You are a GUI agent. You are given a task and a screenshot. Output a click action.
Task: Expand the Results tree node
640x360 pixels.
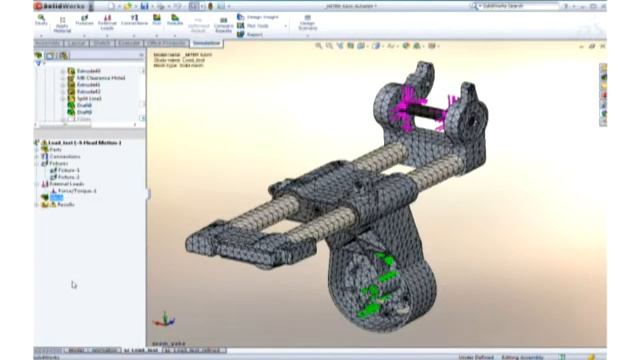tap(37, 205)
